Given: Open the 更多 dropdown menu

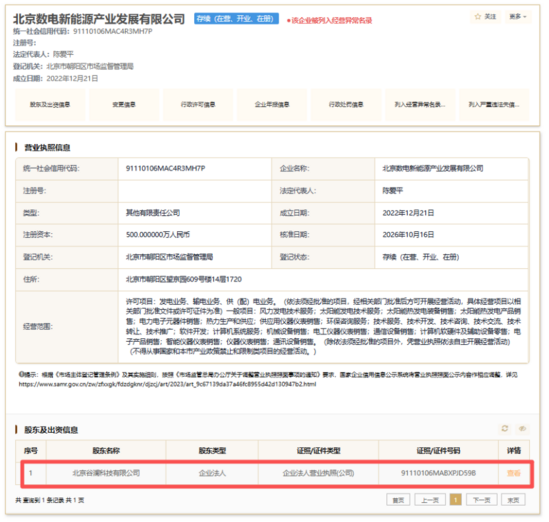Looking at the screenshot, I should pyautogui.click(x=518, y=16).
